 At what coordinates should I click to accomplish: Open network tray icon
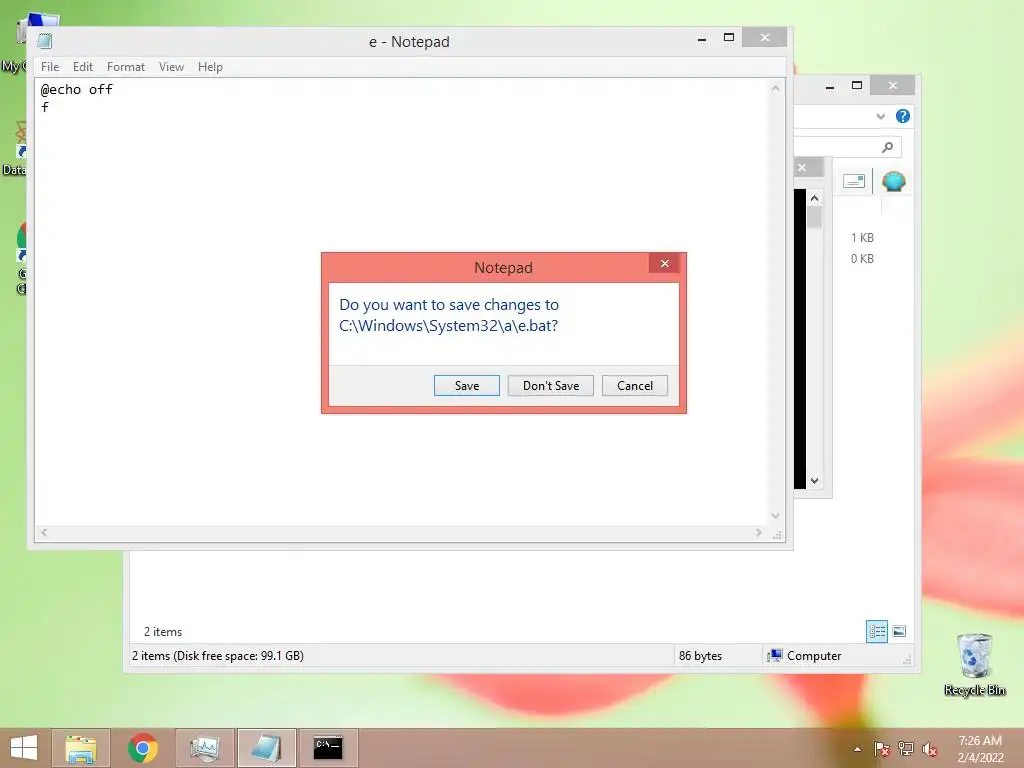(x=906, y=749)
